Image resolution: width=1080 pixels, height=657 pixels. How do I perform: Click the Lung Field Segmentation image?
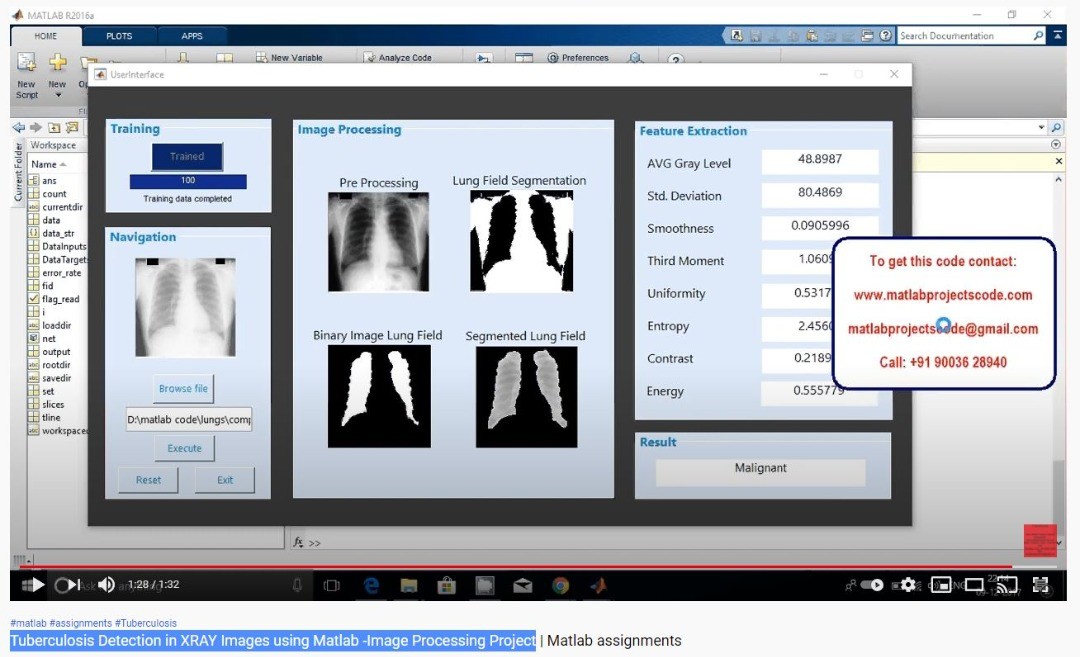click(x=521, y=241)
